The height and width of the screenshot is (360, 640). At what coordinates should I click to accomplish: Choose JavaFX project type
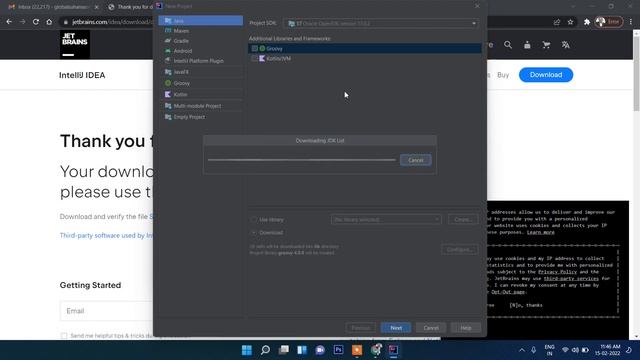point(200,72)
